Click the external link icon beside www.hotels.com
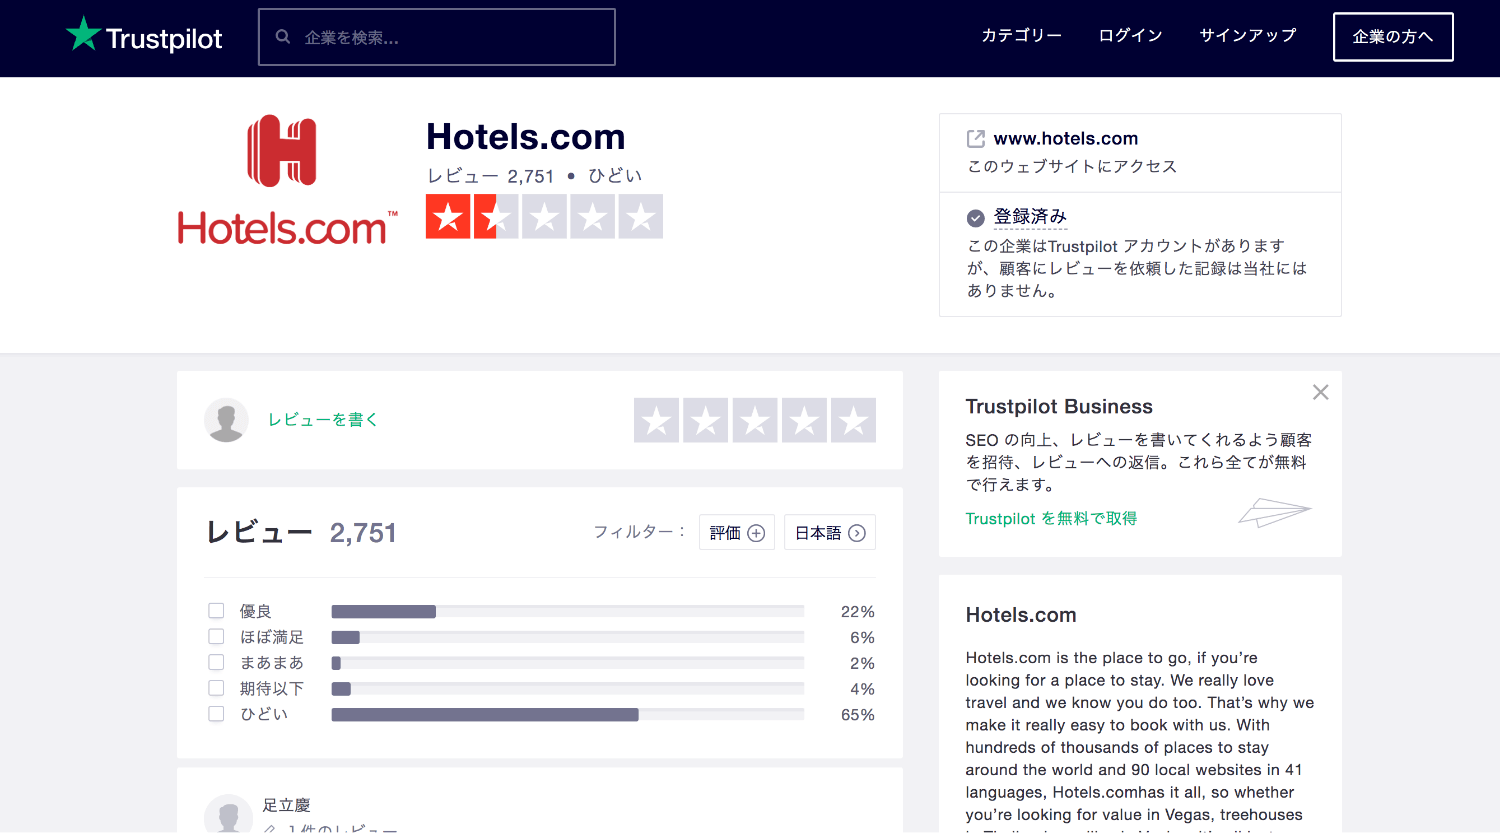 pos(976,139)
